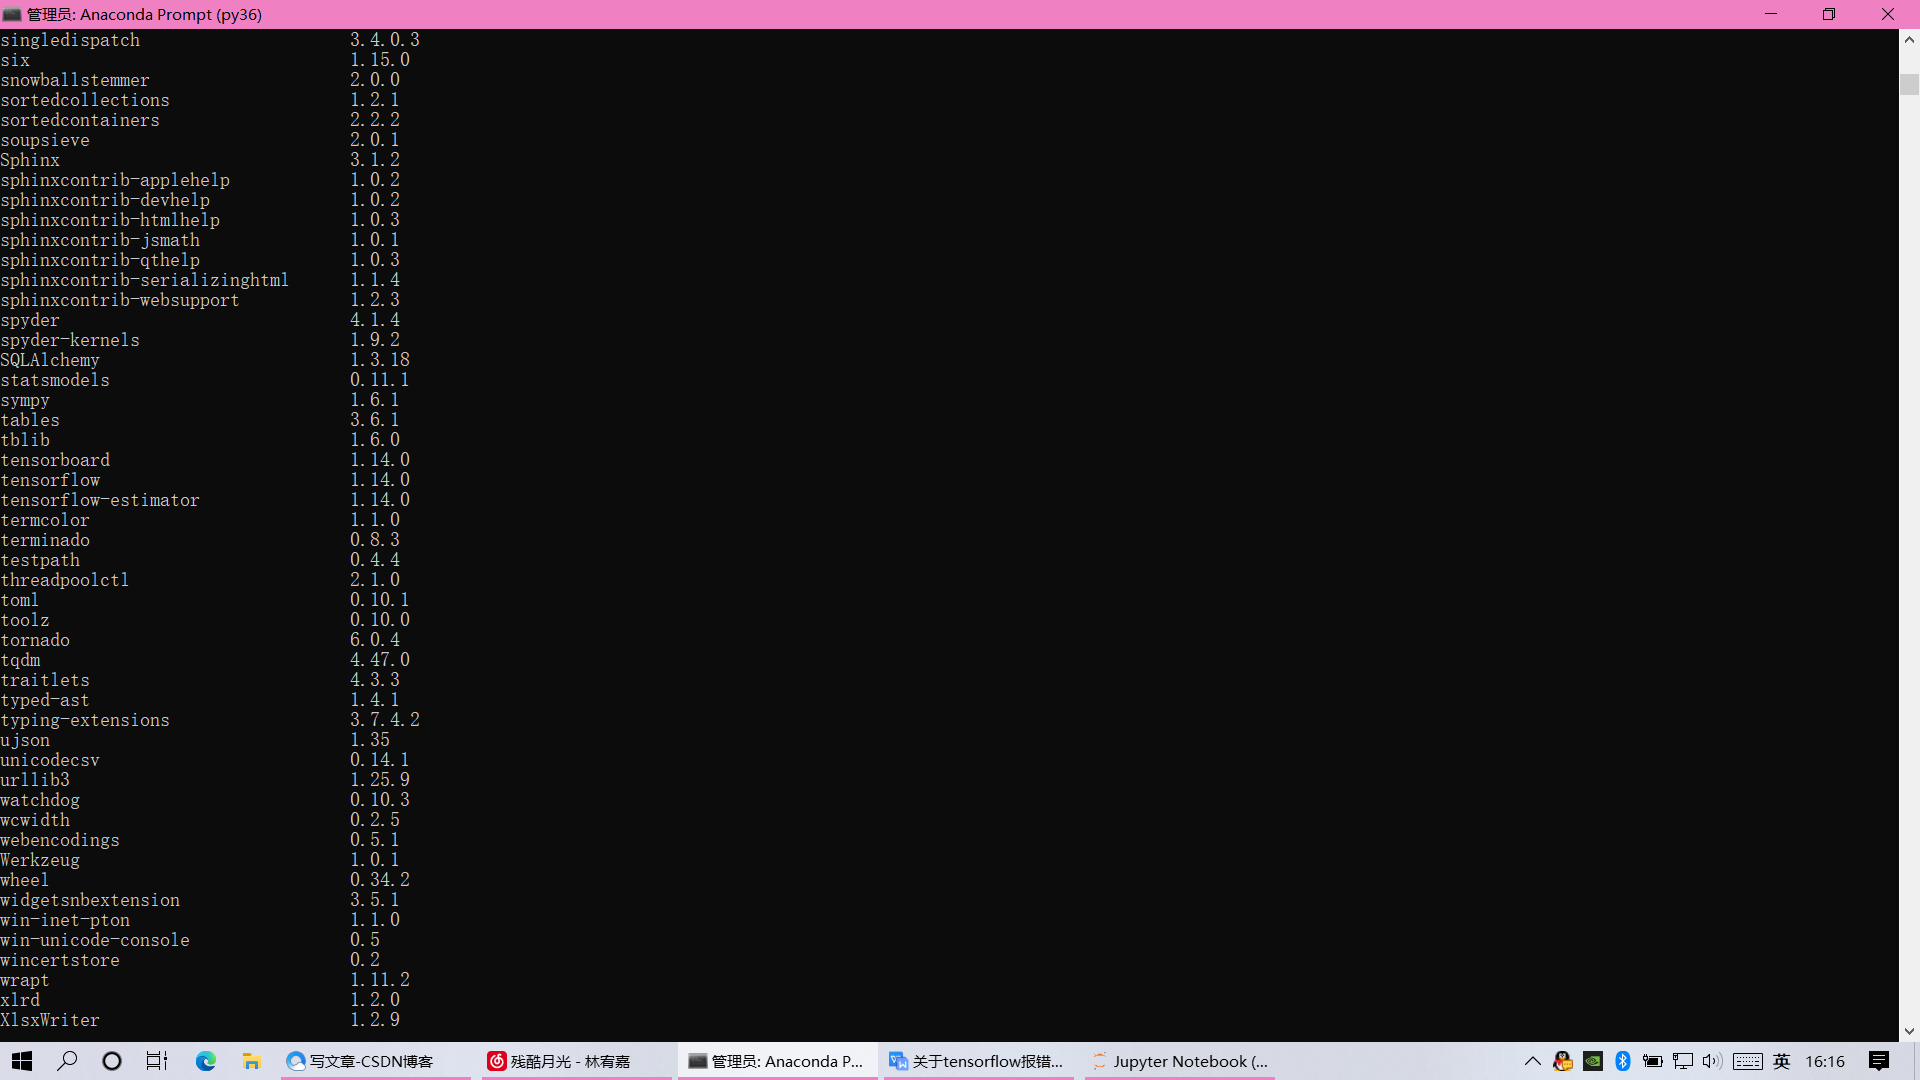Switch the input language 英 indicator
Viewport: 1920px width, 1080px height.
[1782, 1061]
